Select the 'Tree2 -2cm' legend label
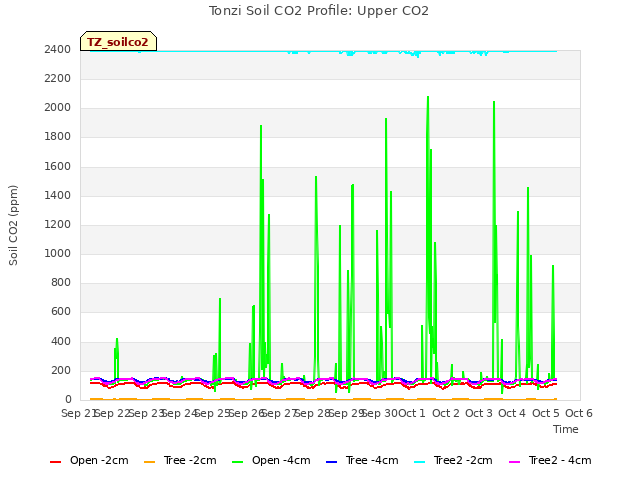 [x=463, y=460]
